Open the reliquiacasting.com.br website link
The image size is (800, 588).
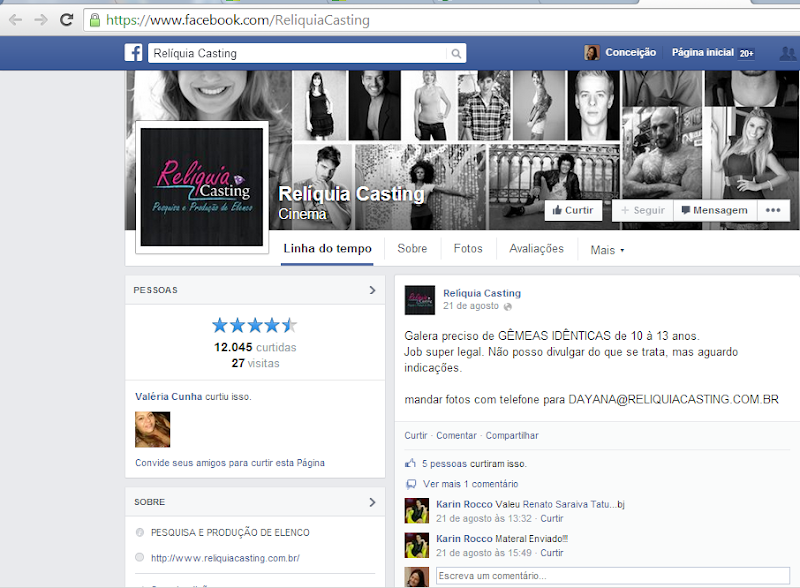225,558
